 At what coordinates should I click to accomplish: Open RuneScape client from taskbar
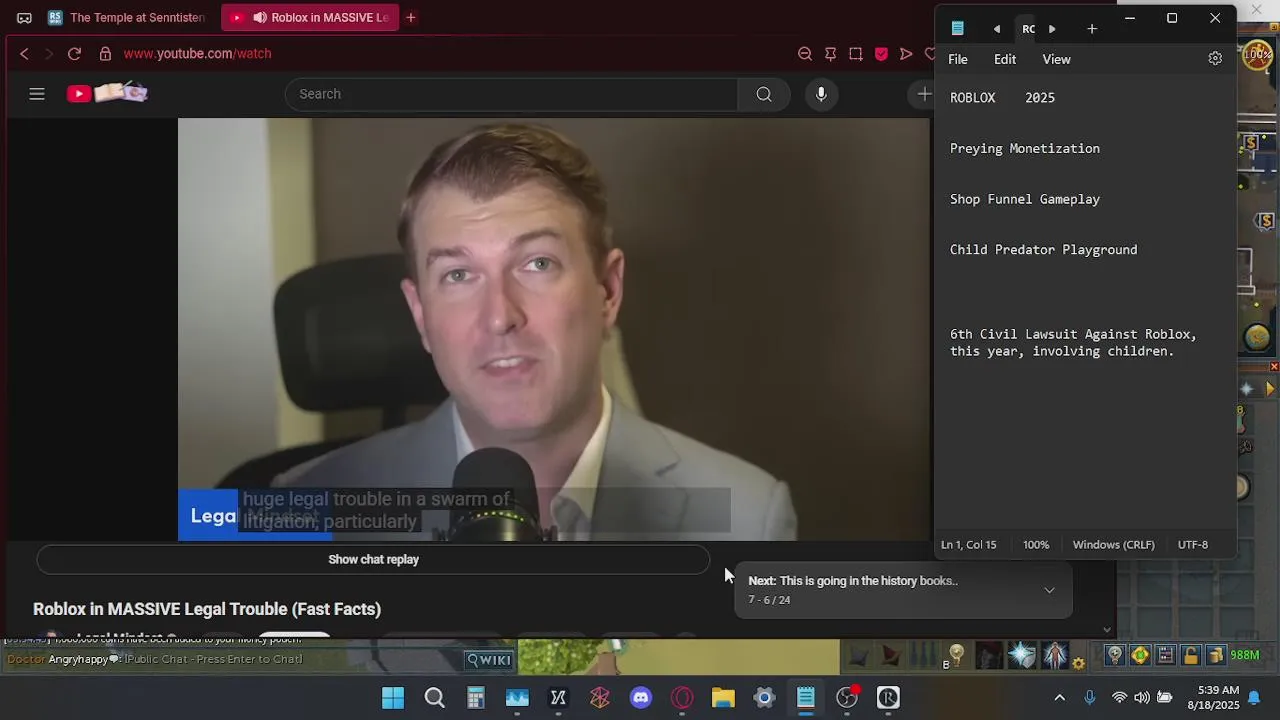(x=888, y=698)
